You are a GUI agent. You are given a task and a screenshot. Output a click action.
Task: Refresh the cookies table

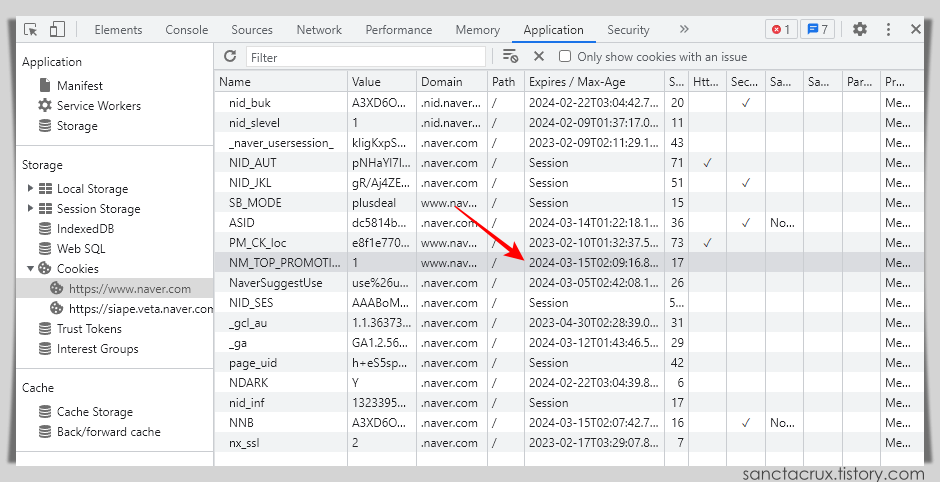(x=230, y=56)
